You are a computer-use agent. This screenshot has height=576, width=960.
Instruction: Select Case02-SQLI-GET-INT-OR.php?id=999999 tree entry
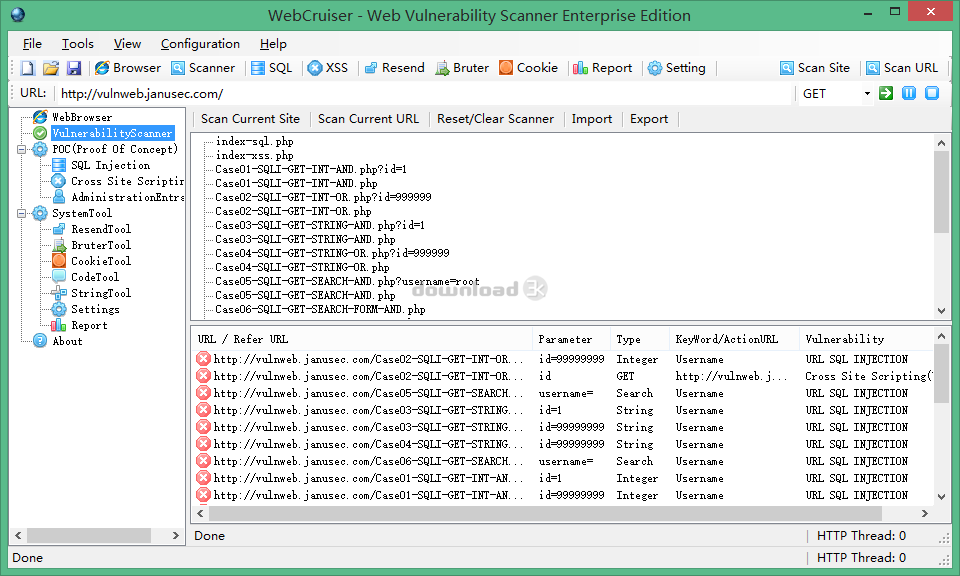click(323, 197)
